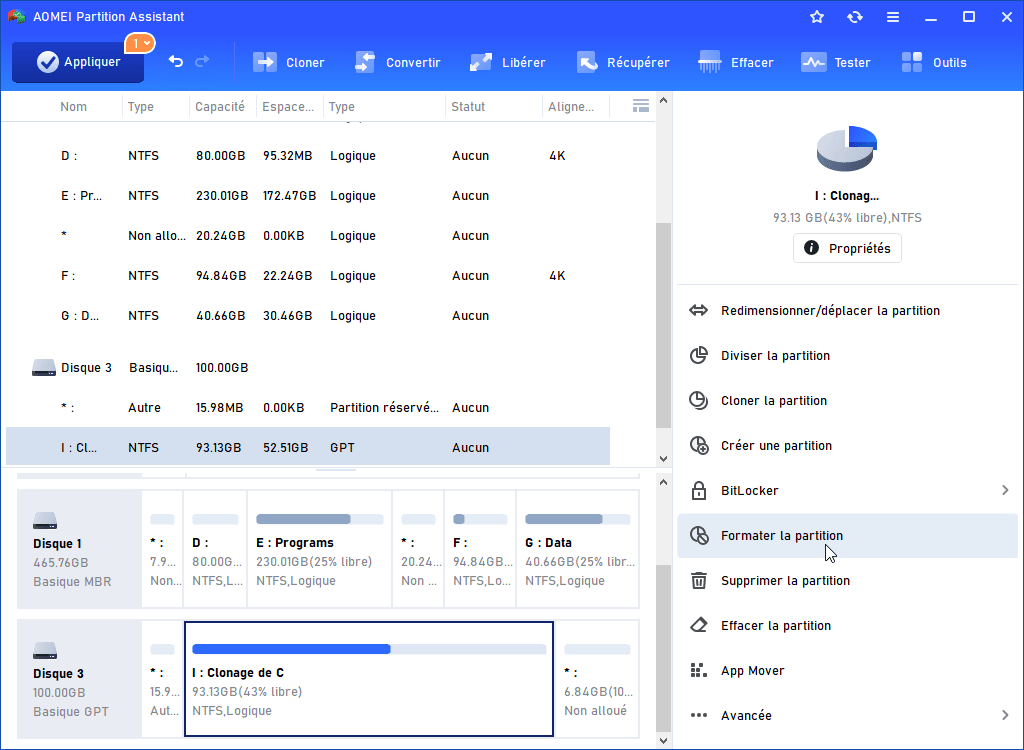Image resolution: width=1024 pixels, height=750 pixels.
Task: Select F : block in disk map
Action: click(x=480, y=549)
